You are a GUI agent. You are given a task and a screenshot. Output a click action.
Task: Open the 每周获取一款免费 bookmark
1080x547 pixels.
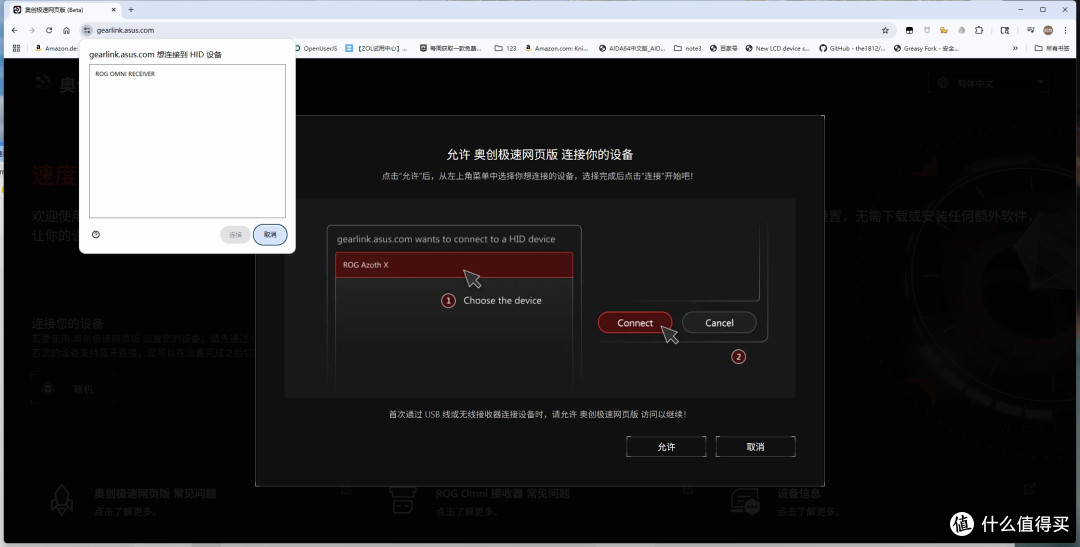450,48
